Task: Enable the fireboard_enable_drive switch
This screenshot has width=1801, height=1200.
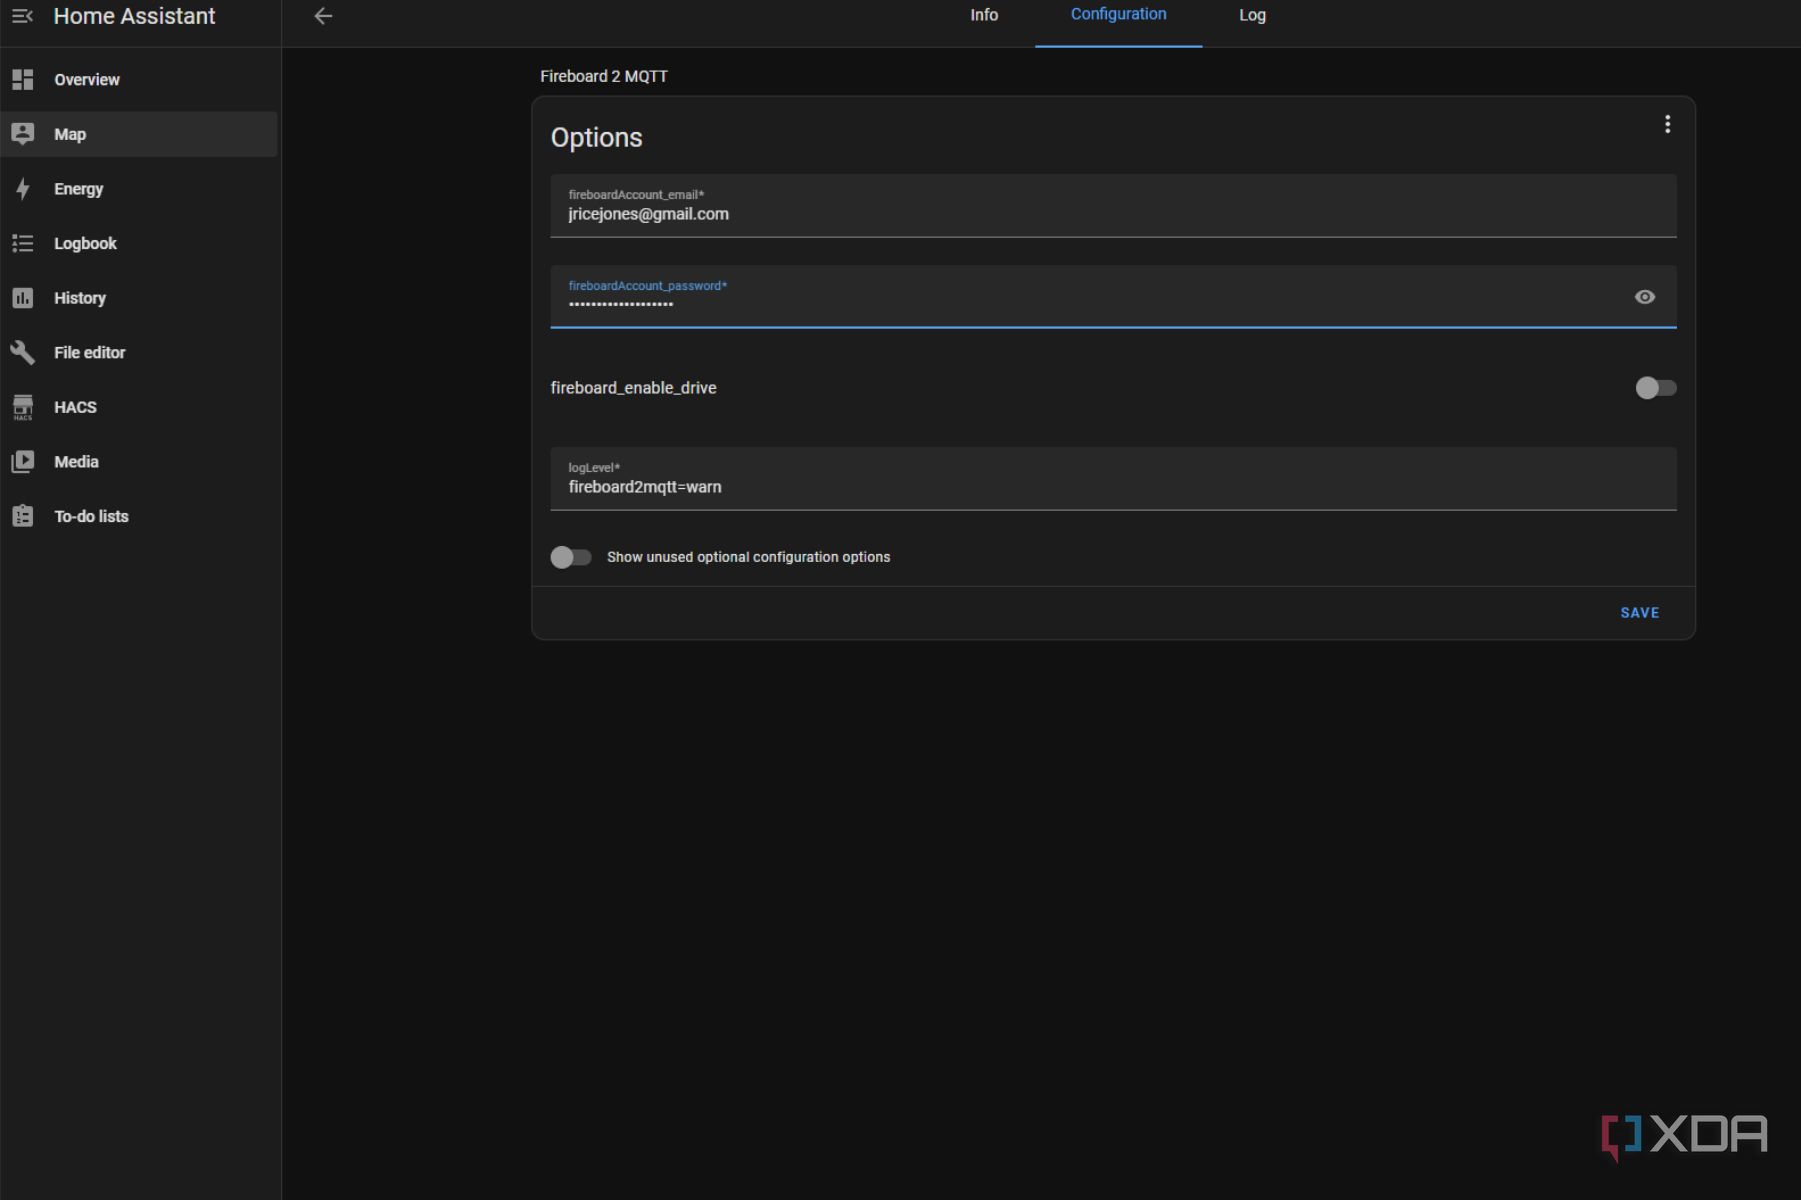Action: coord(1655,388)
